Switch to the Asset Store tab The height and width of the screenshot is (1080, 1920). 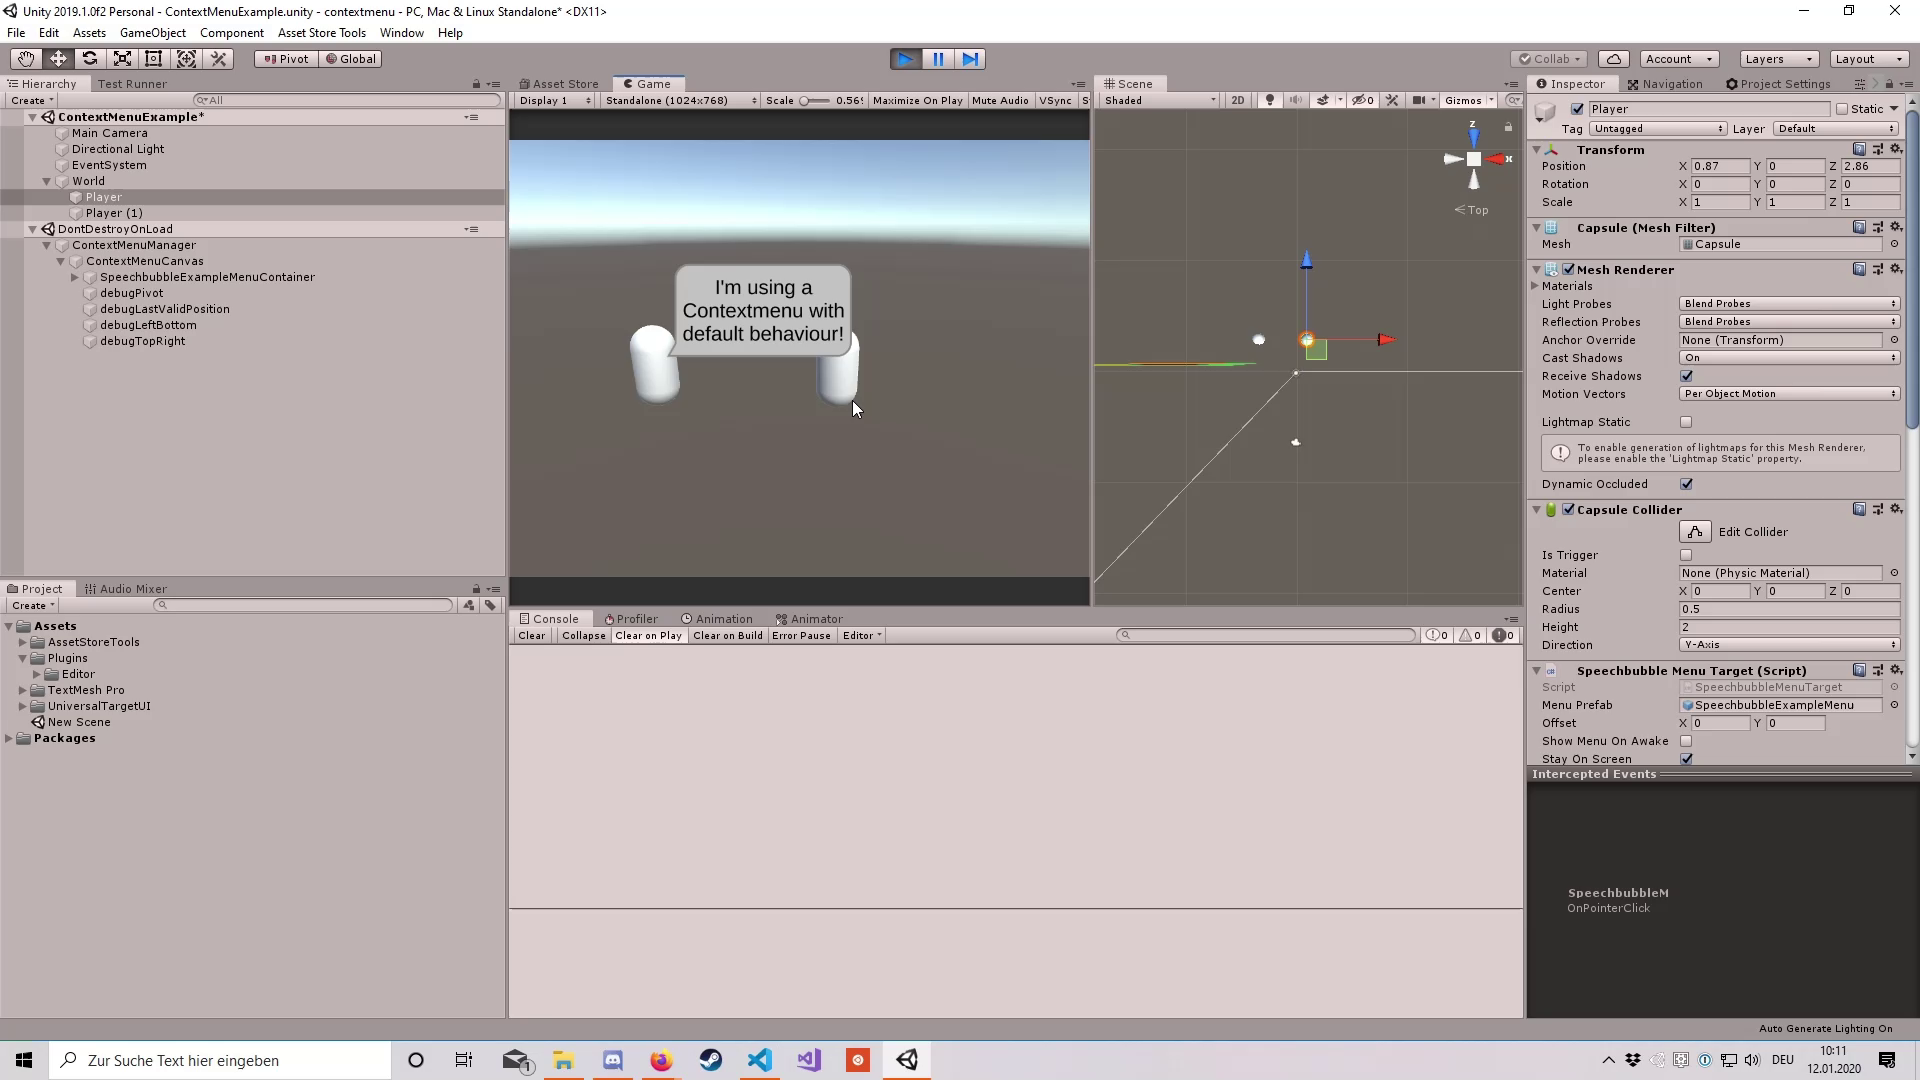558,84
